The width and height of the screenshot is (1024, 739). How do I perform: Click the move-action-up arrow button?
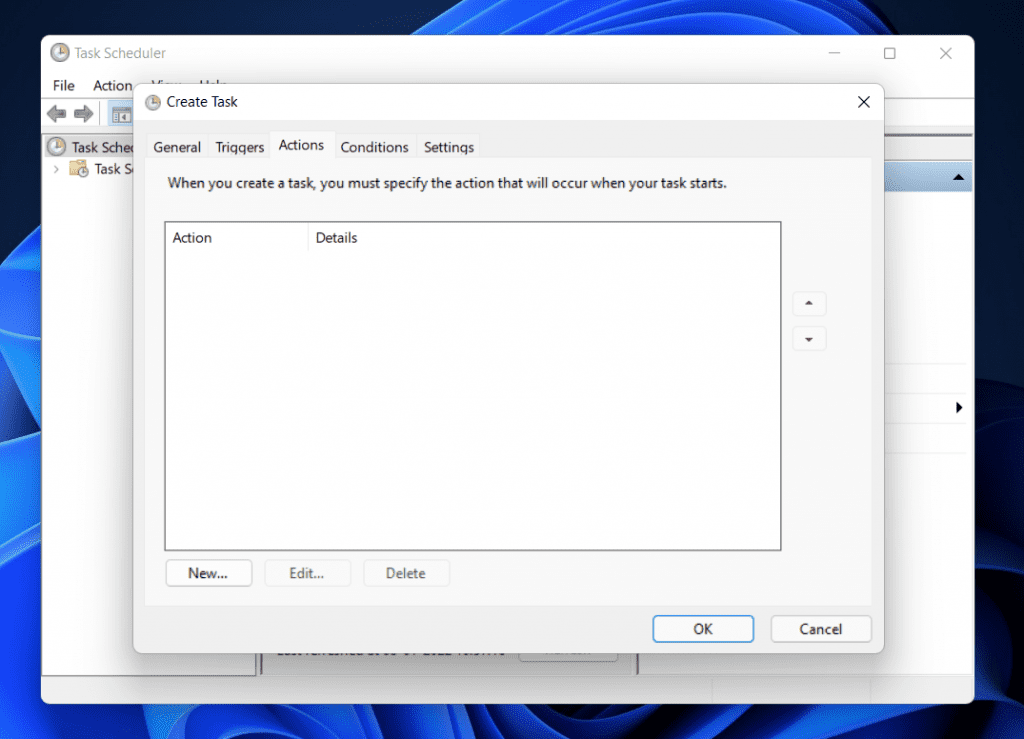tap(808, 303)
